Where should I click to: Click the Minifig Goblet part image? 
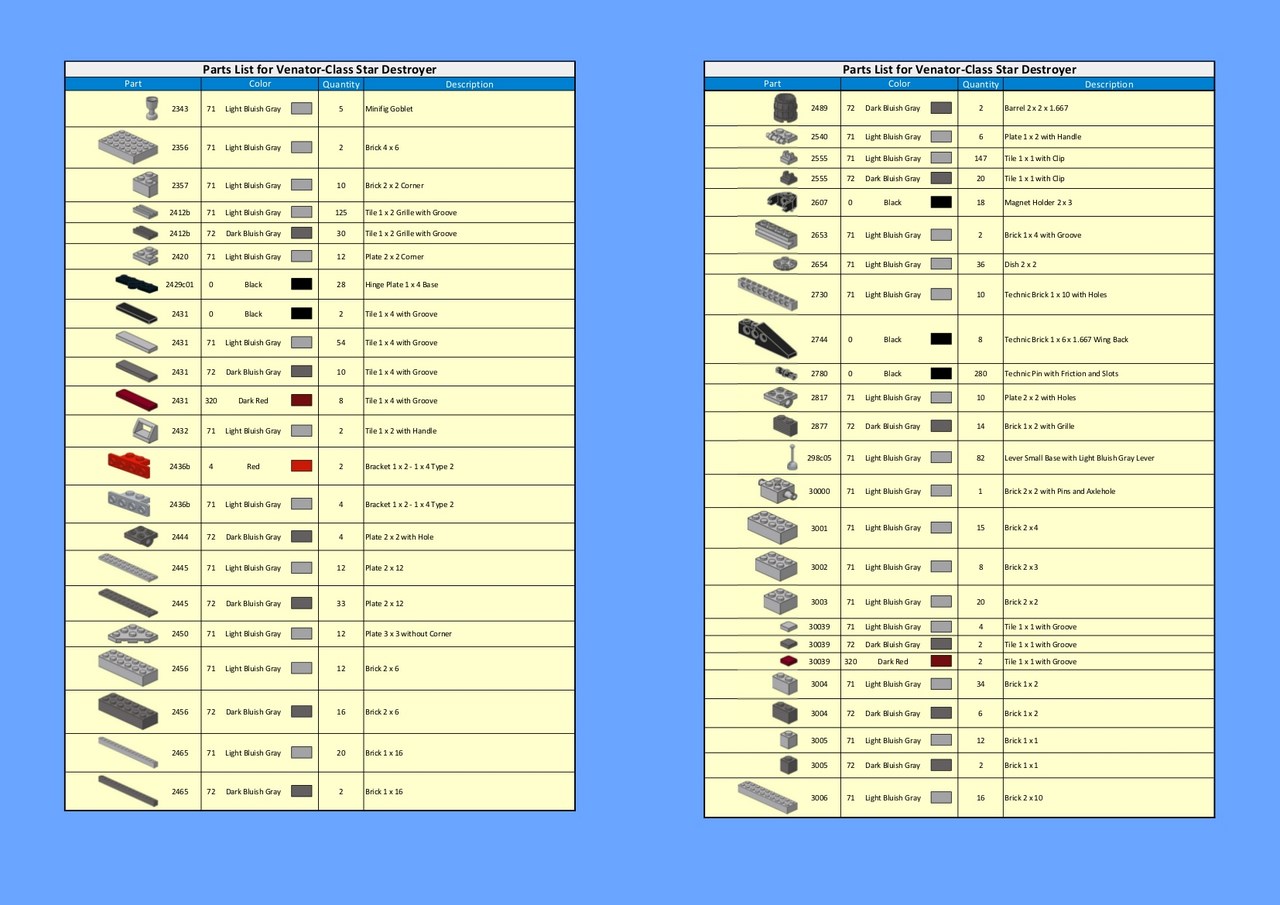(x=152, y=107)
